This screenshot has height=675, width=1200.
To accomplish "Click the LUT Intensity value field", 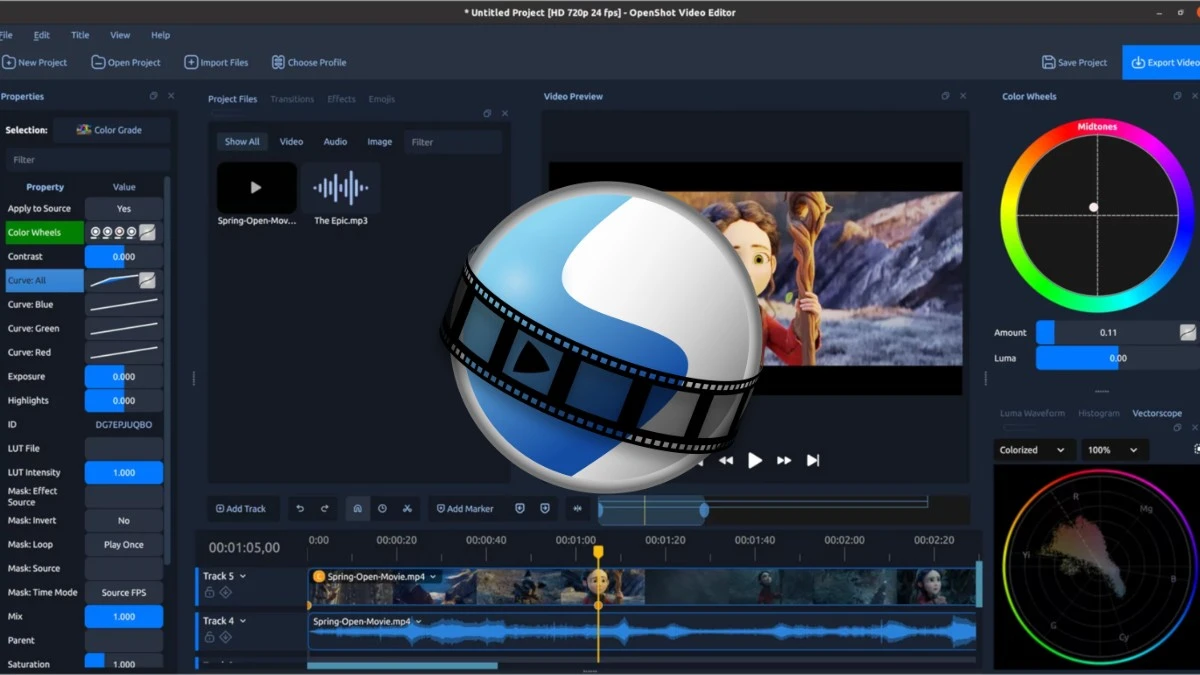I will 124,473.
